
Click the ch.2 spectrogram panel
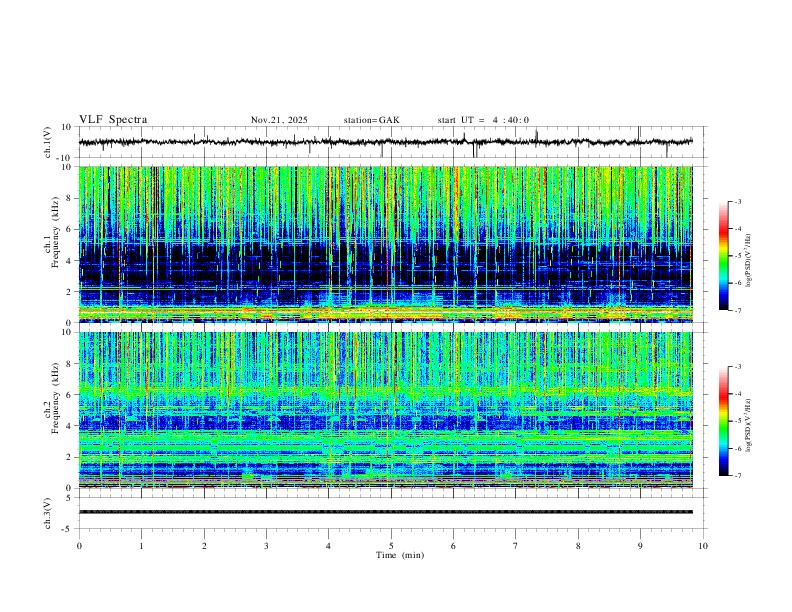386,410
